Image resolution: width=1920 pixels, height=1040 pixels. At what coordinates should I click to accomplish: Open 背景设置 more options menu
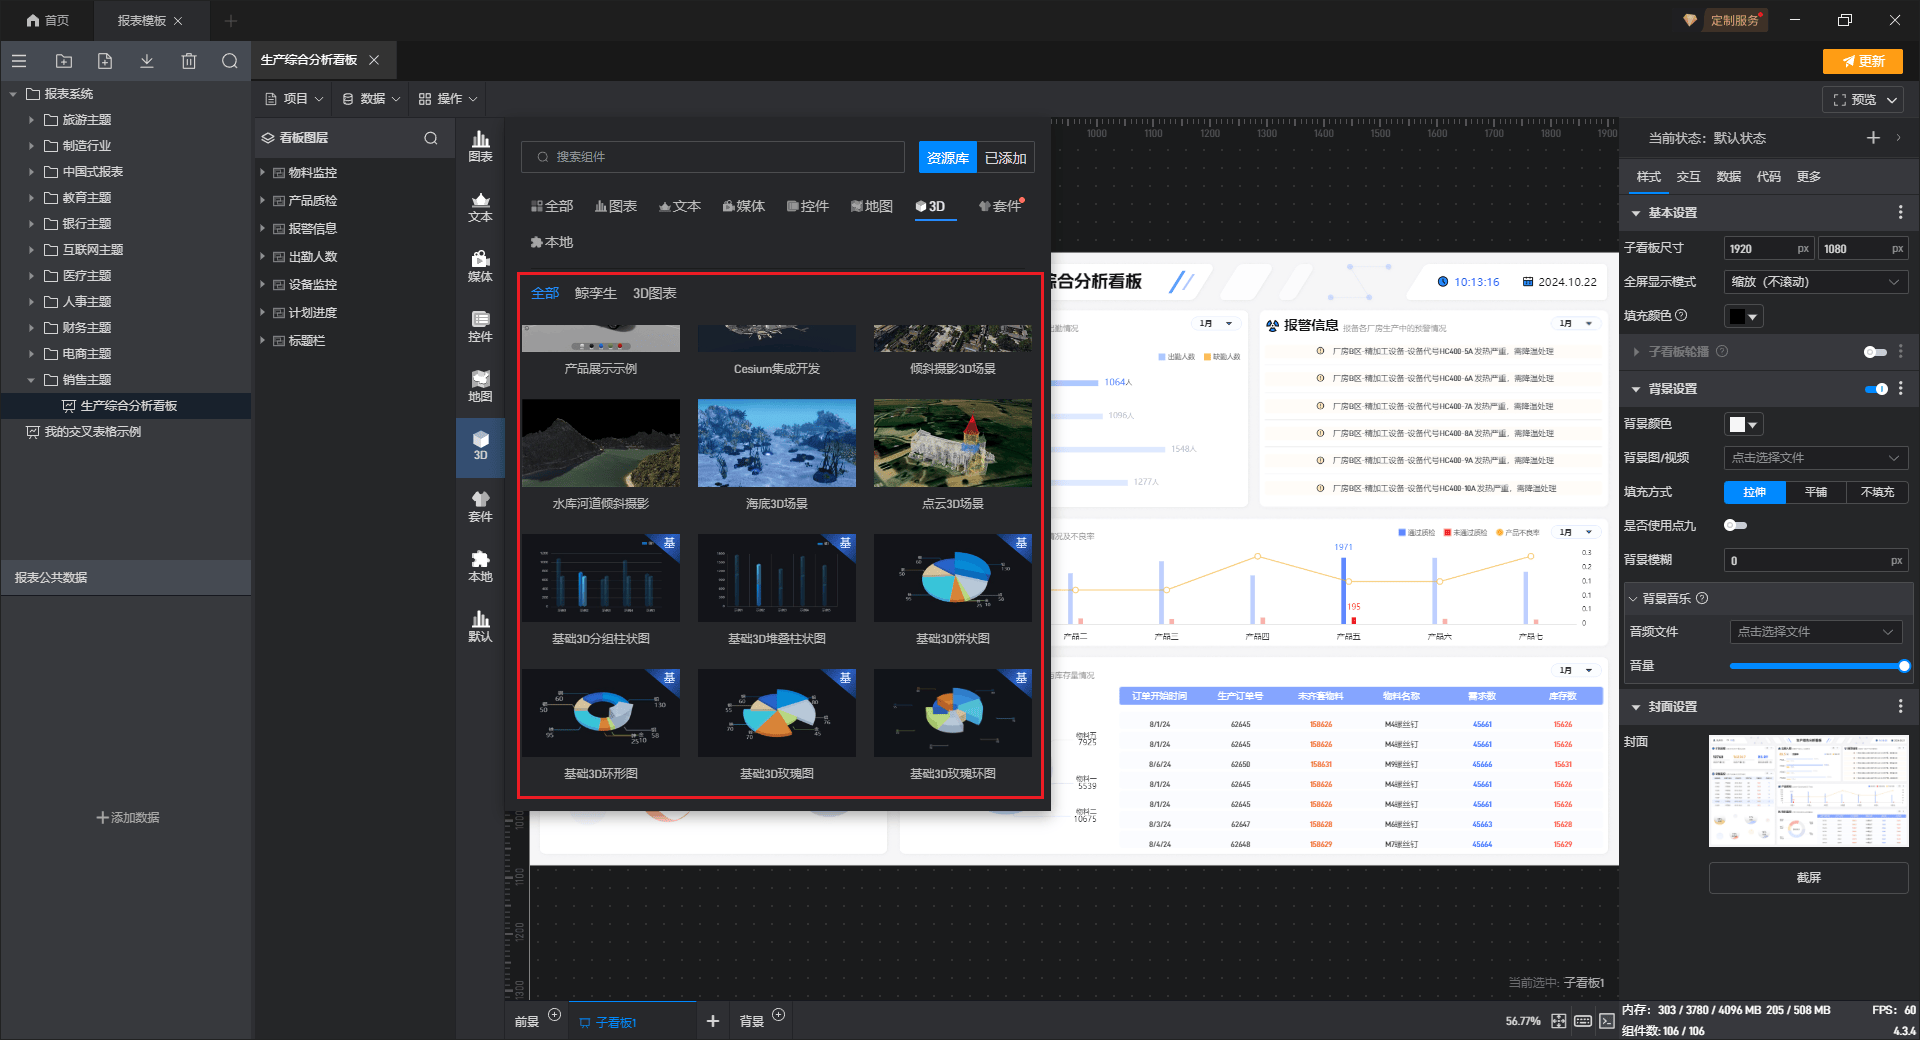[1900, 389]
